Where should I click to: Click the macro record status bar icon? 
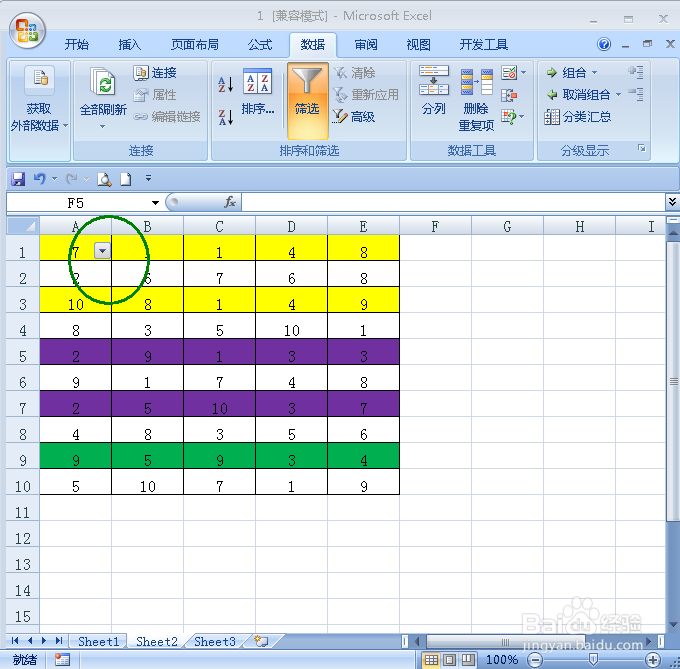(62, 659)
